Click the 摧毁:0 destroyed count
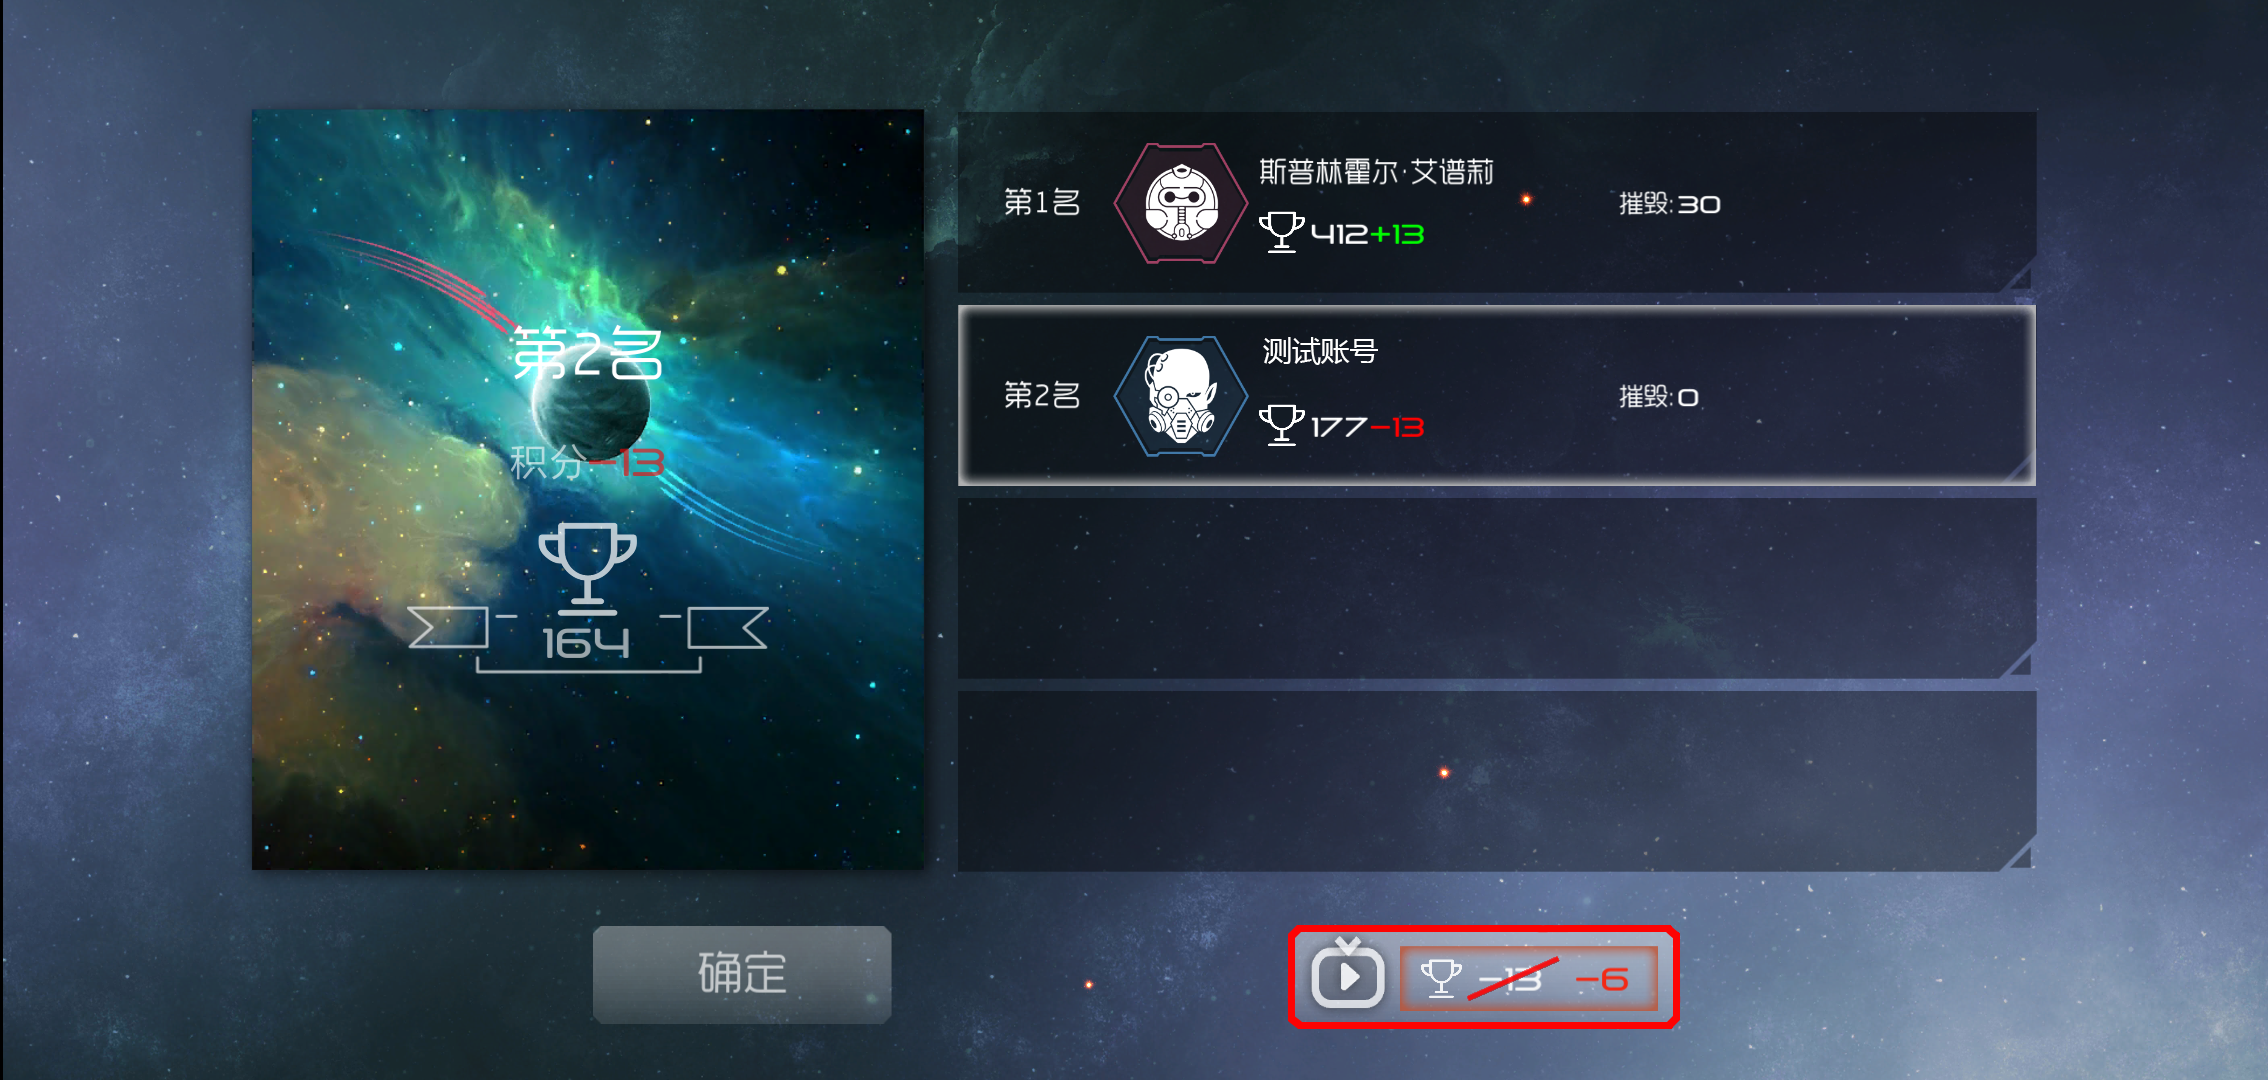2268x1080 pixels. tap(1659, 397)
